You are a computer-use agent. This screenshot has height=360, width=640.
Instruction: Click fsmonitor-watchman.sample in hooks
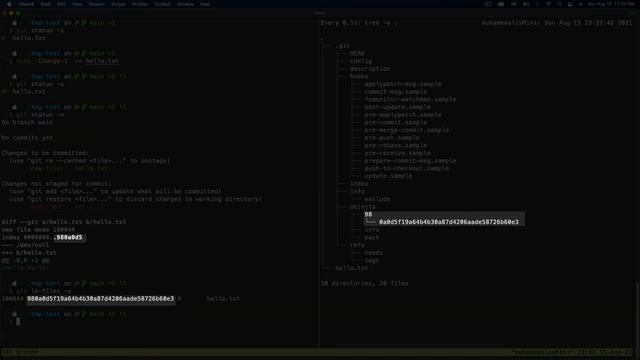410,100
